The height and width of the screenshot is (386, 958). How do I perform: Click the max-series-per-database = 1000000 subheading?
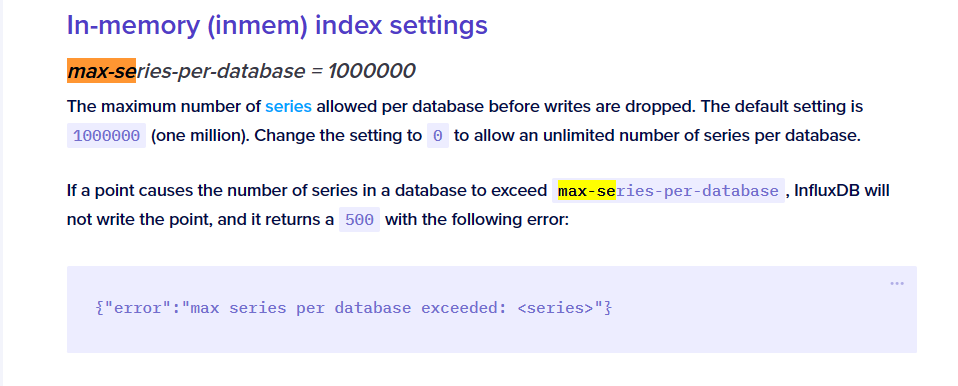pos(241,71)
